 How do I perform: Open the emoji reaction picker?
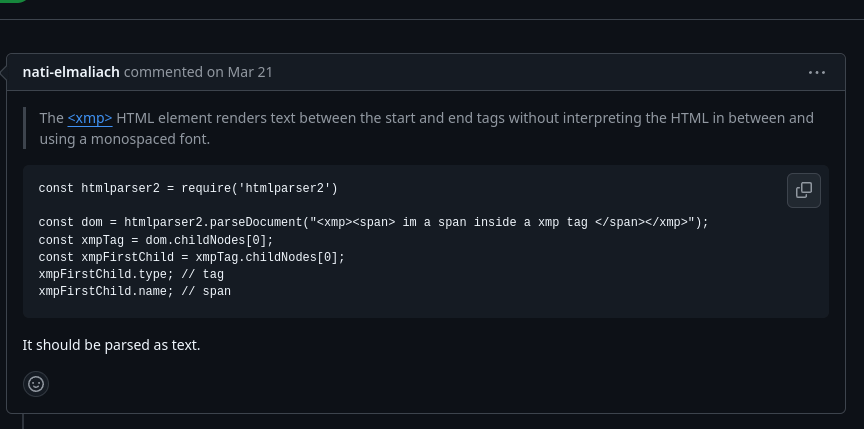36,383
